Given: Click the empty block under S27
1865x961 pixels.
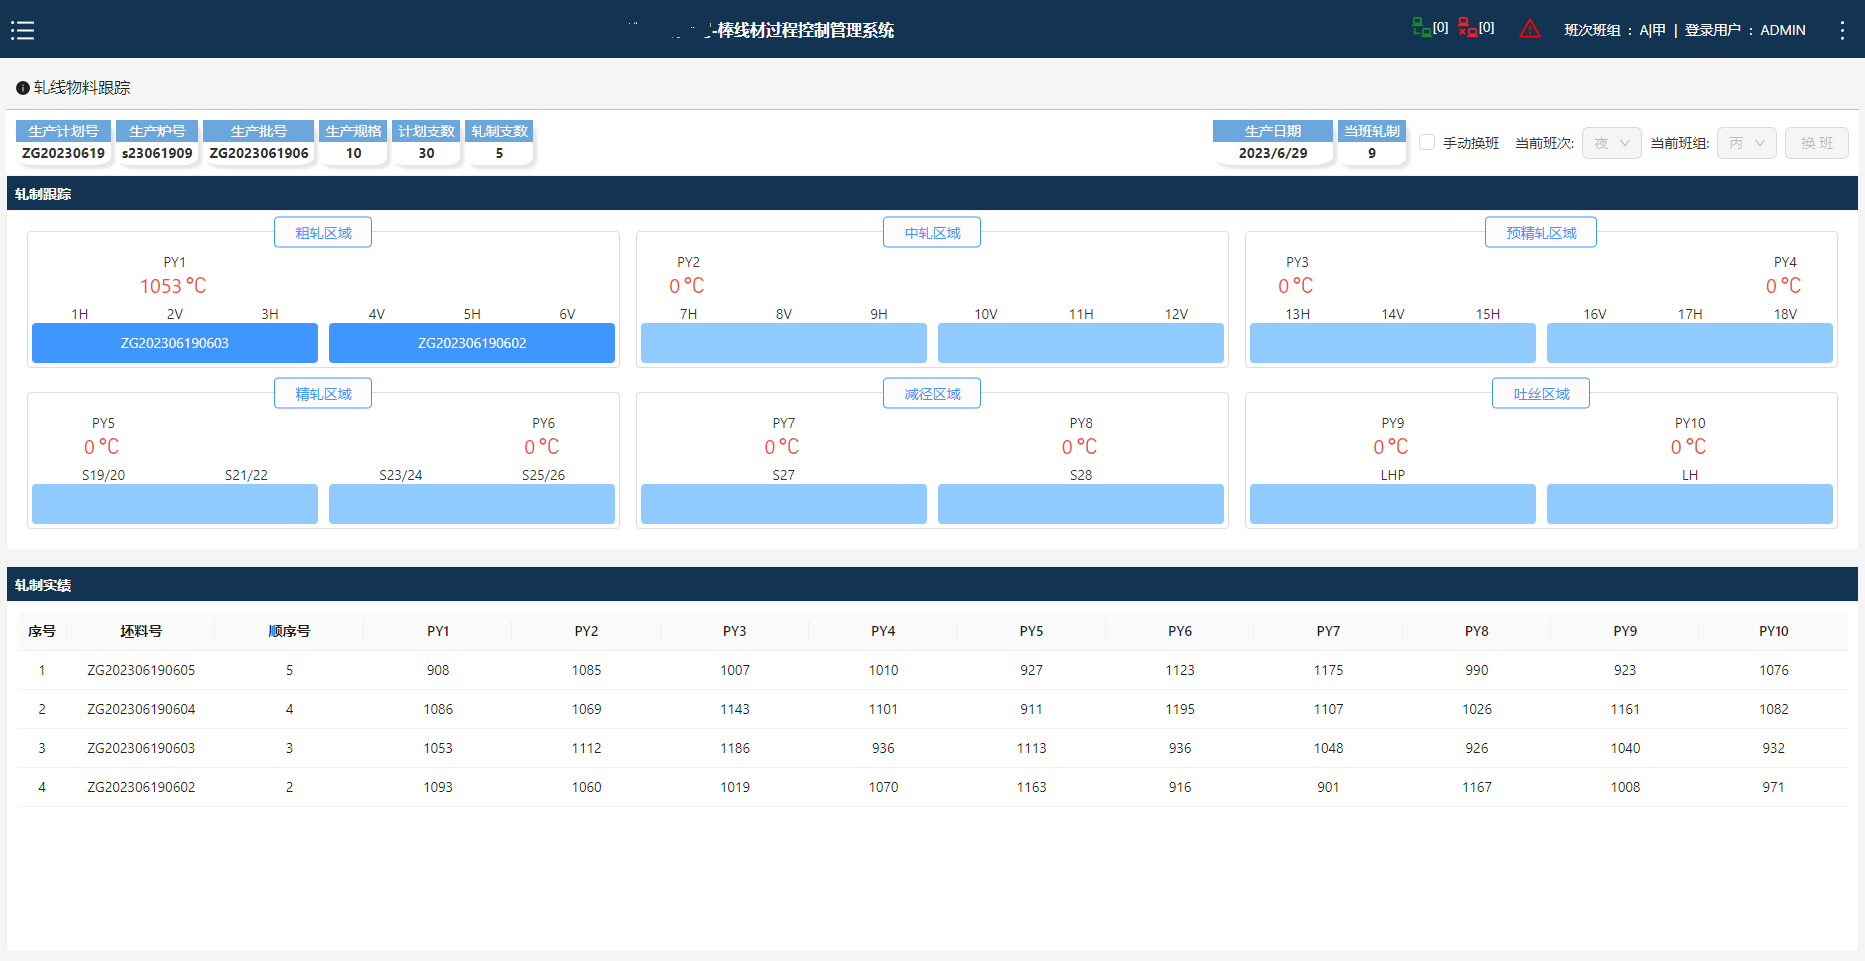Looking at the screenshot, I should [784, 504].
